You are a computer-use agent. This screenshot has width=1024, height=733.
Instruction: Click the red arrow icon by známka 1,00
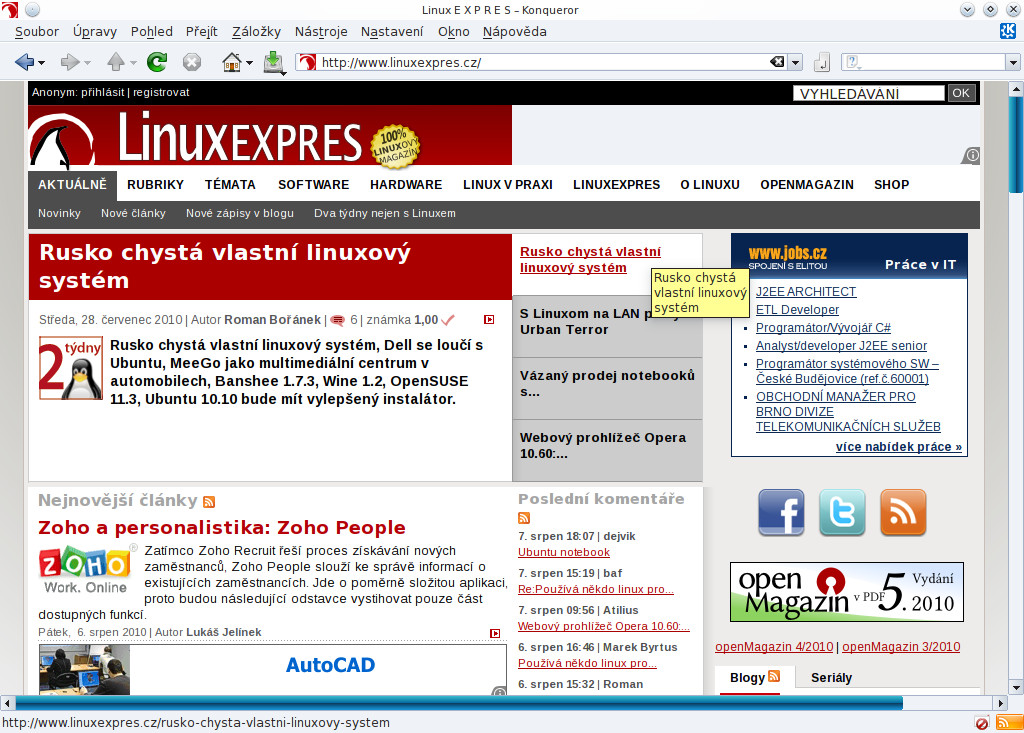coord(489,319)
